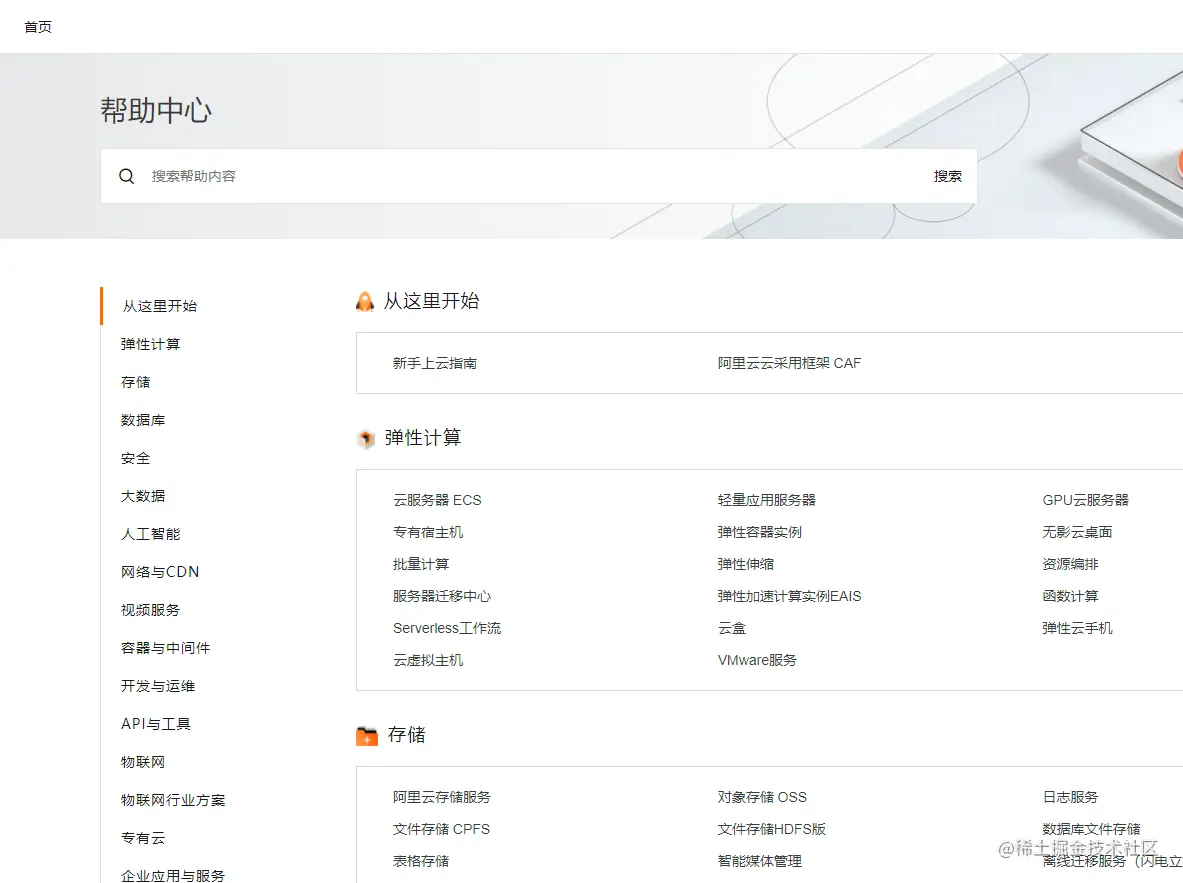This screenshot has width=1183, height=883.
Task: Select 安全 in the sidebar
Action: [x=135, y=458]
